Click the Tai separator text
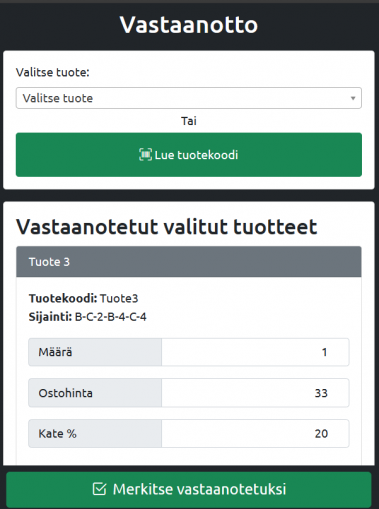The height and width of the screenshot is (509, 379). 189,121
